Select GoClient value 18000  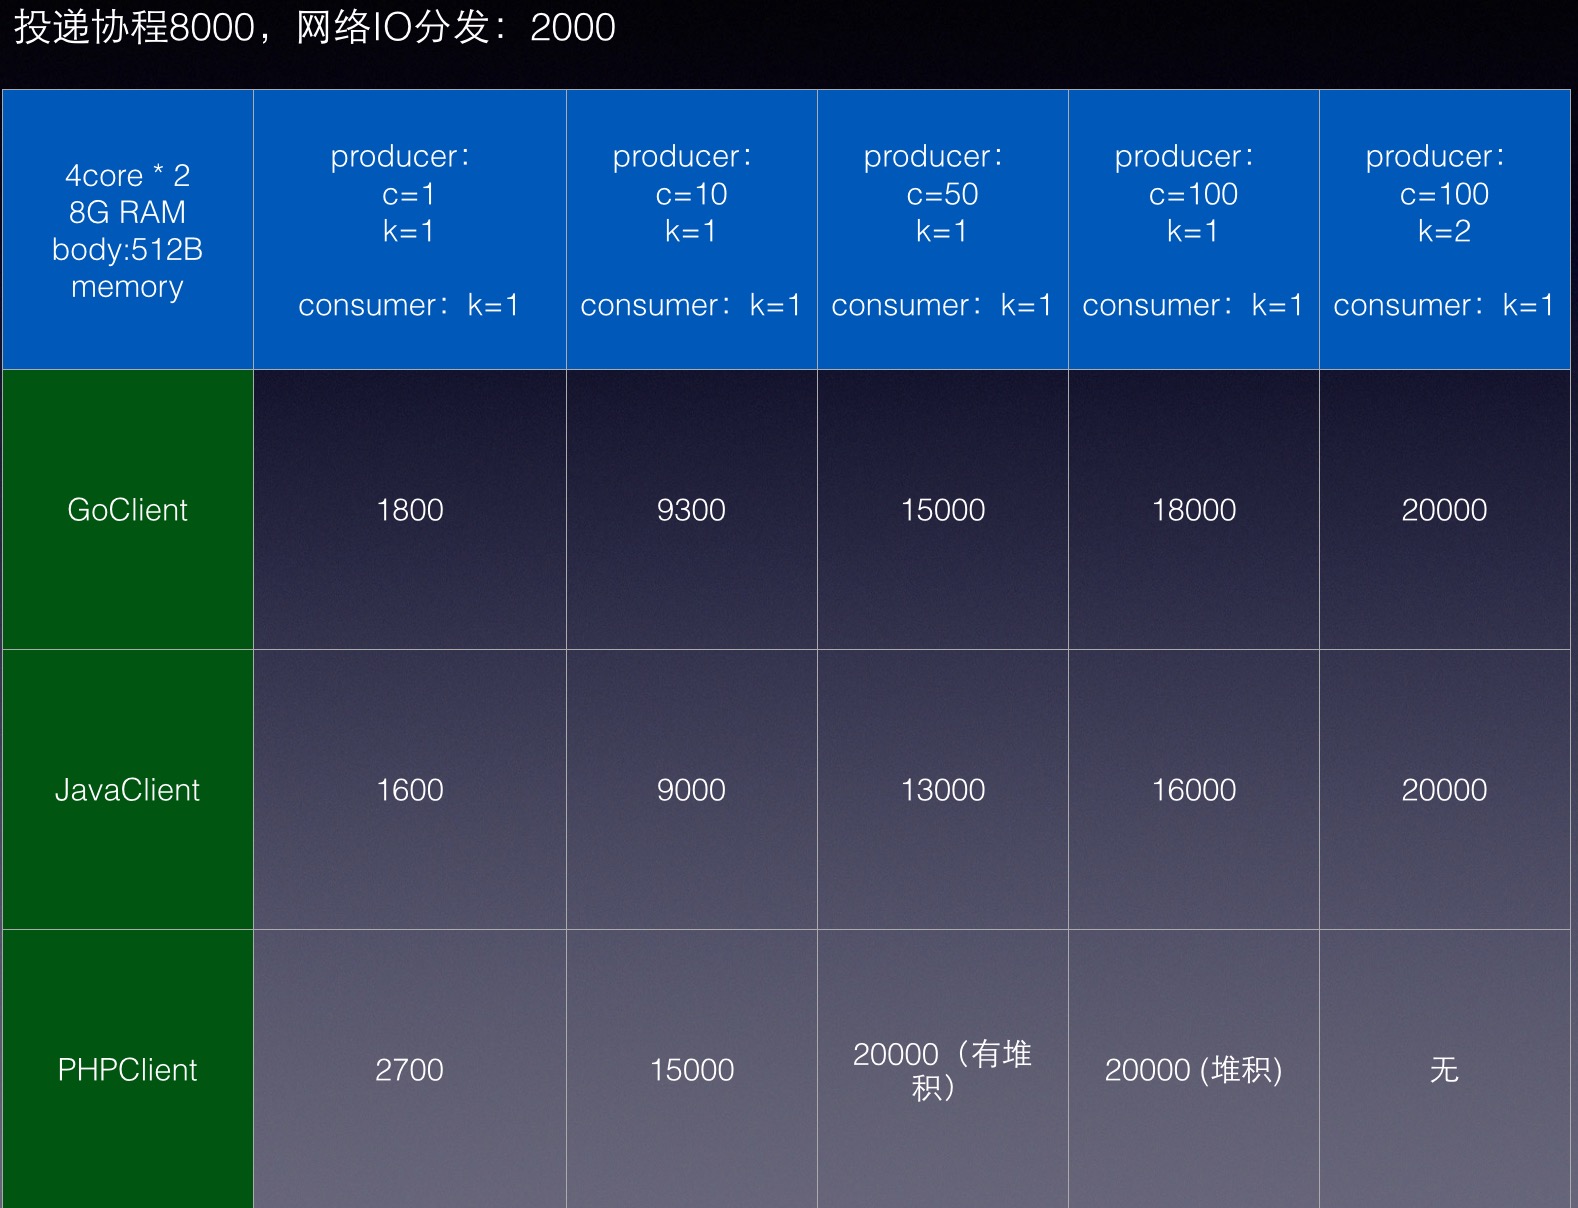(x=1194, y=510)
